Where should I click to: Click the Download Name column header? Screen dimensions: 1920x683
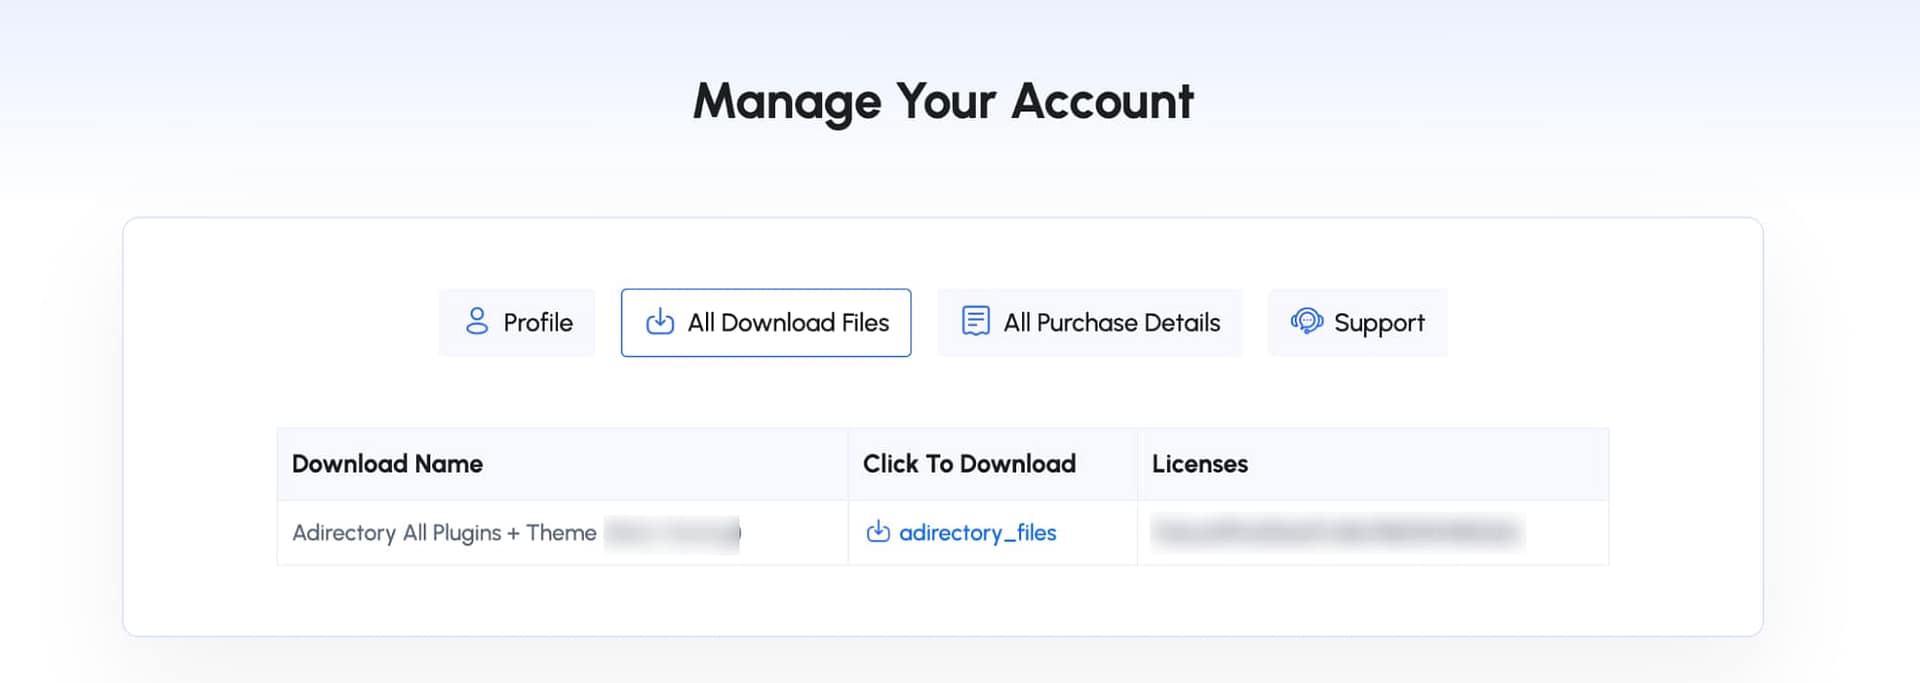pos(386,463)
